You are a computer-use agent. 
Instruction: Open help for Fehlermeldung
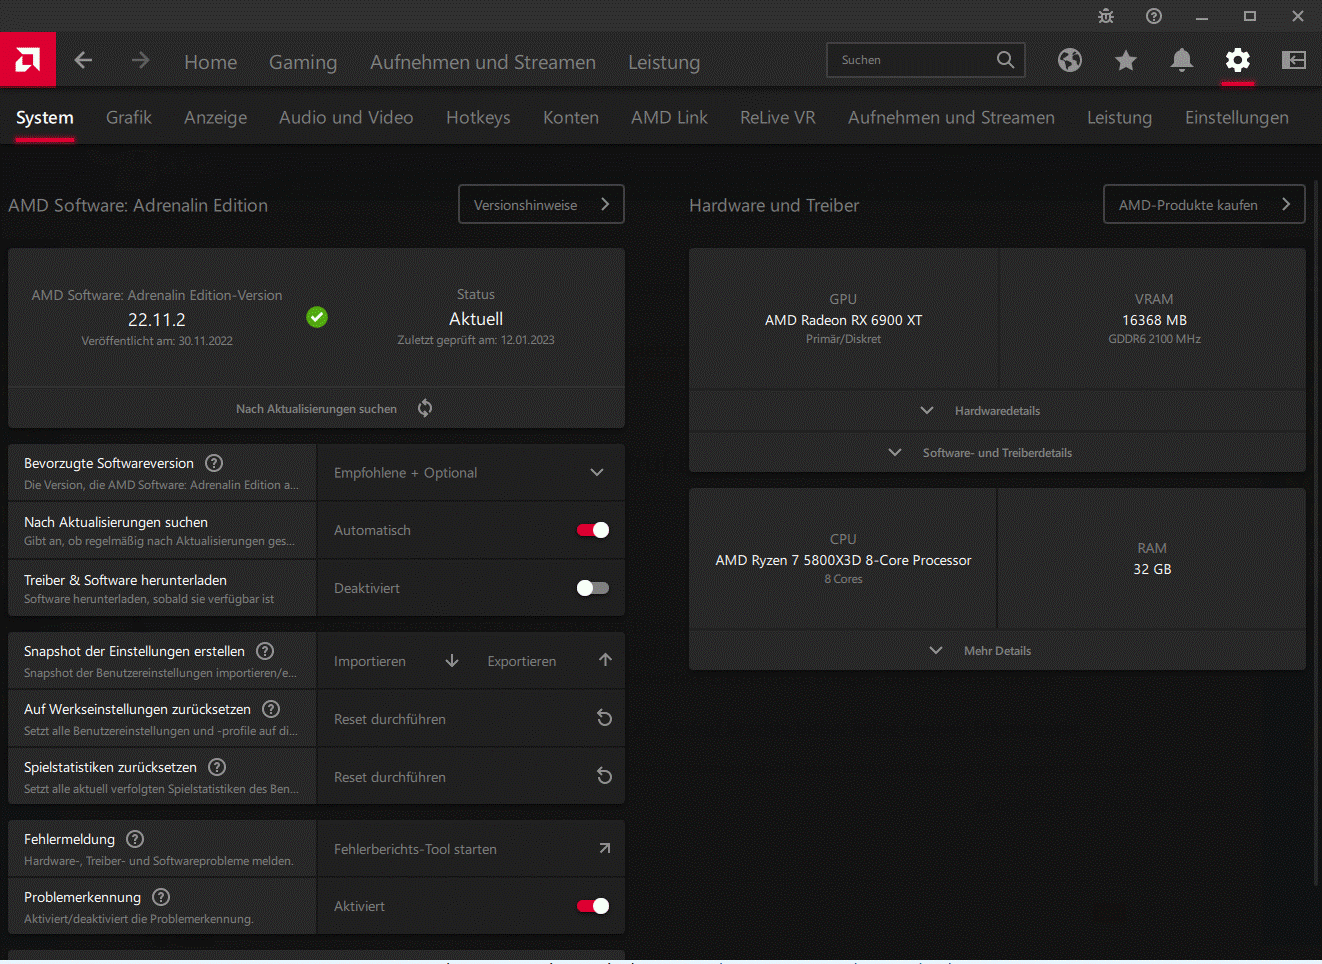(135, 839)
